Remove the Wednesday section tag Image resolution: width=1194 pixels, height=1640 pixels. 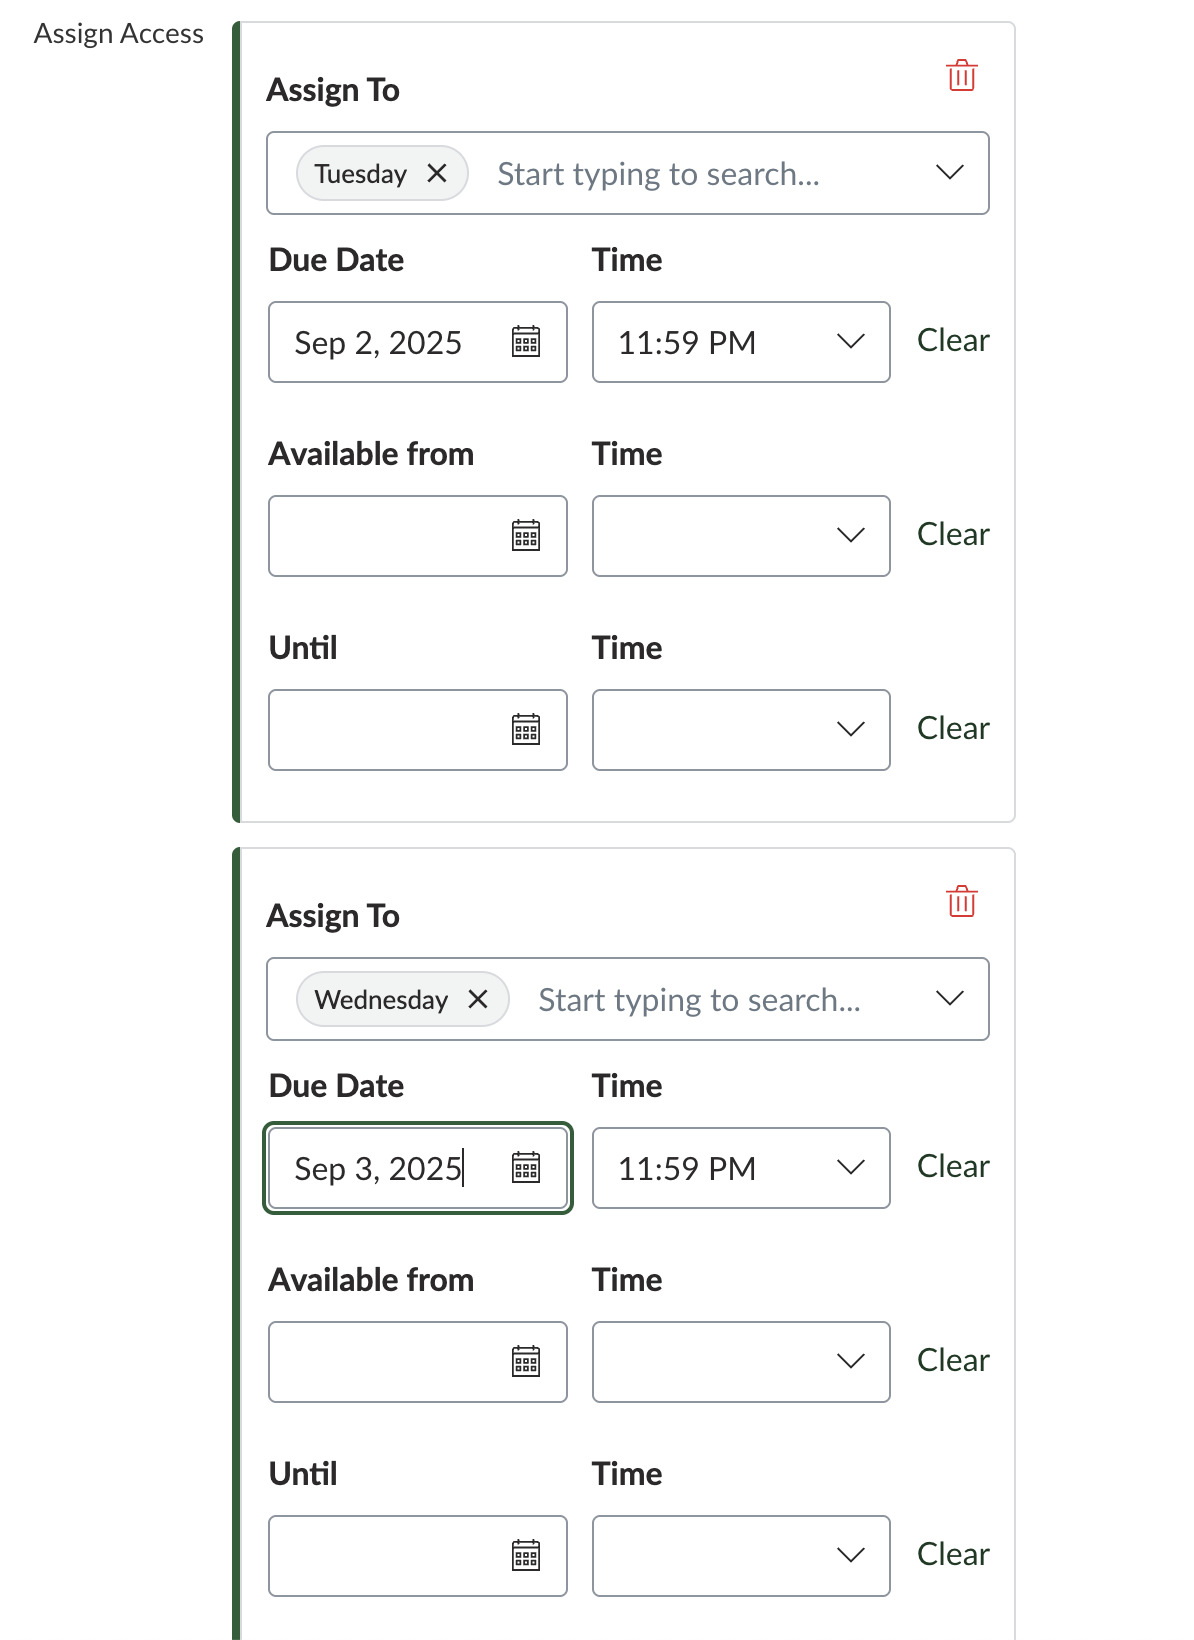(478, 999)
